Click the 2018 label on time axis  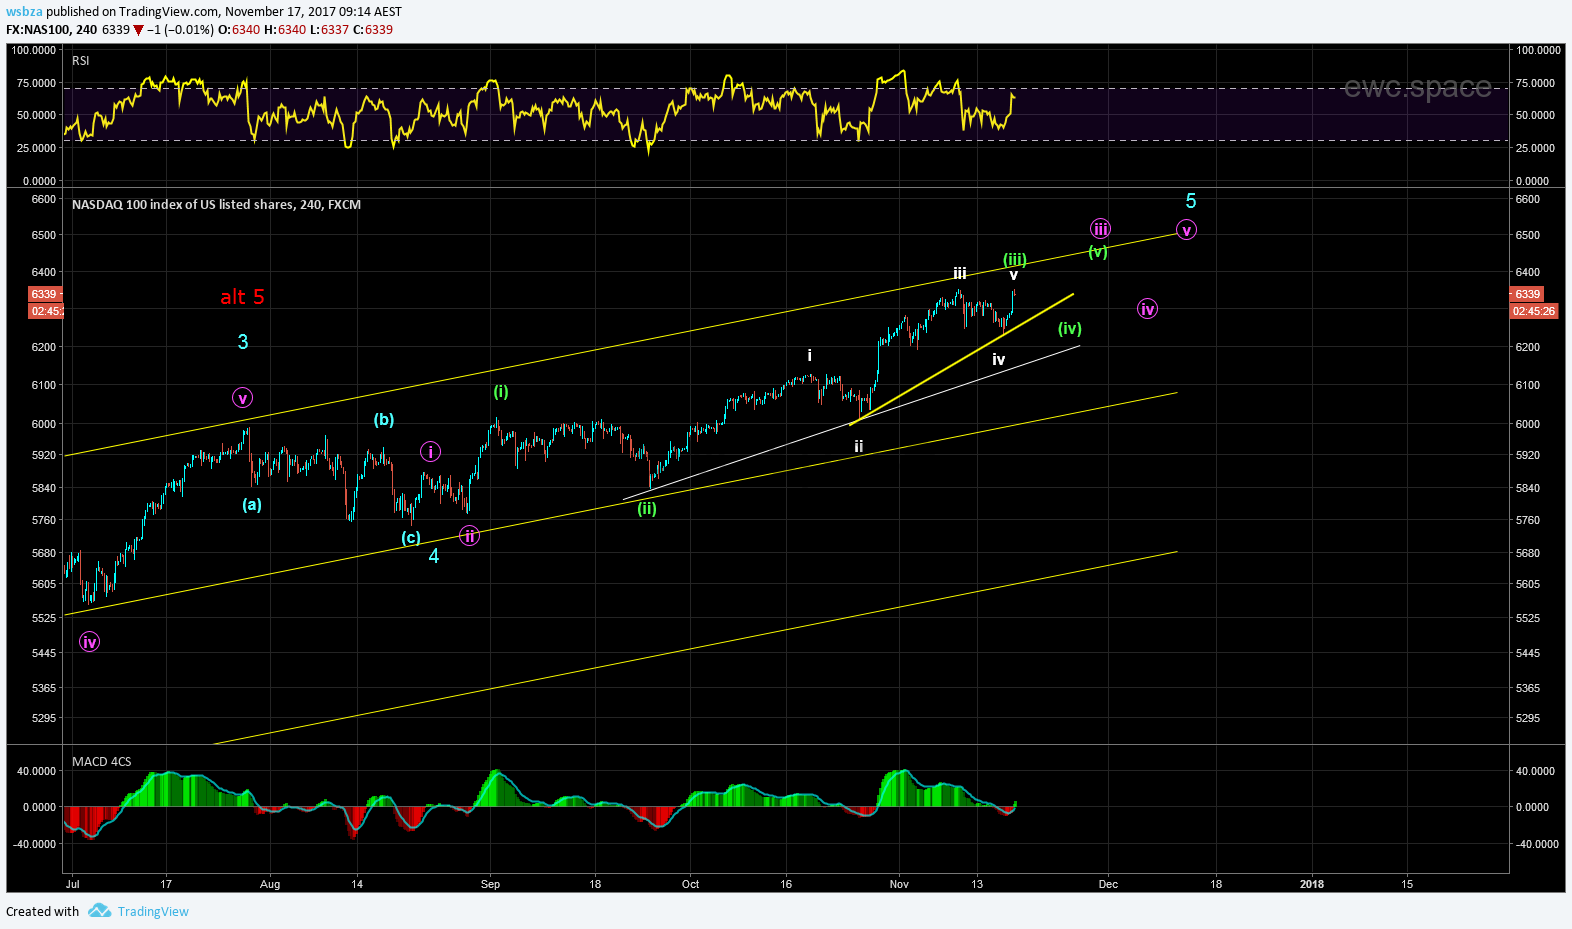click(x=1311, y=884)
